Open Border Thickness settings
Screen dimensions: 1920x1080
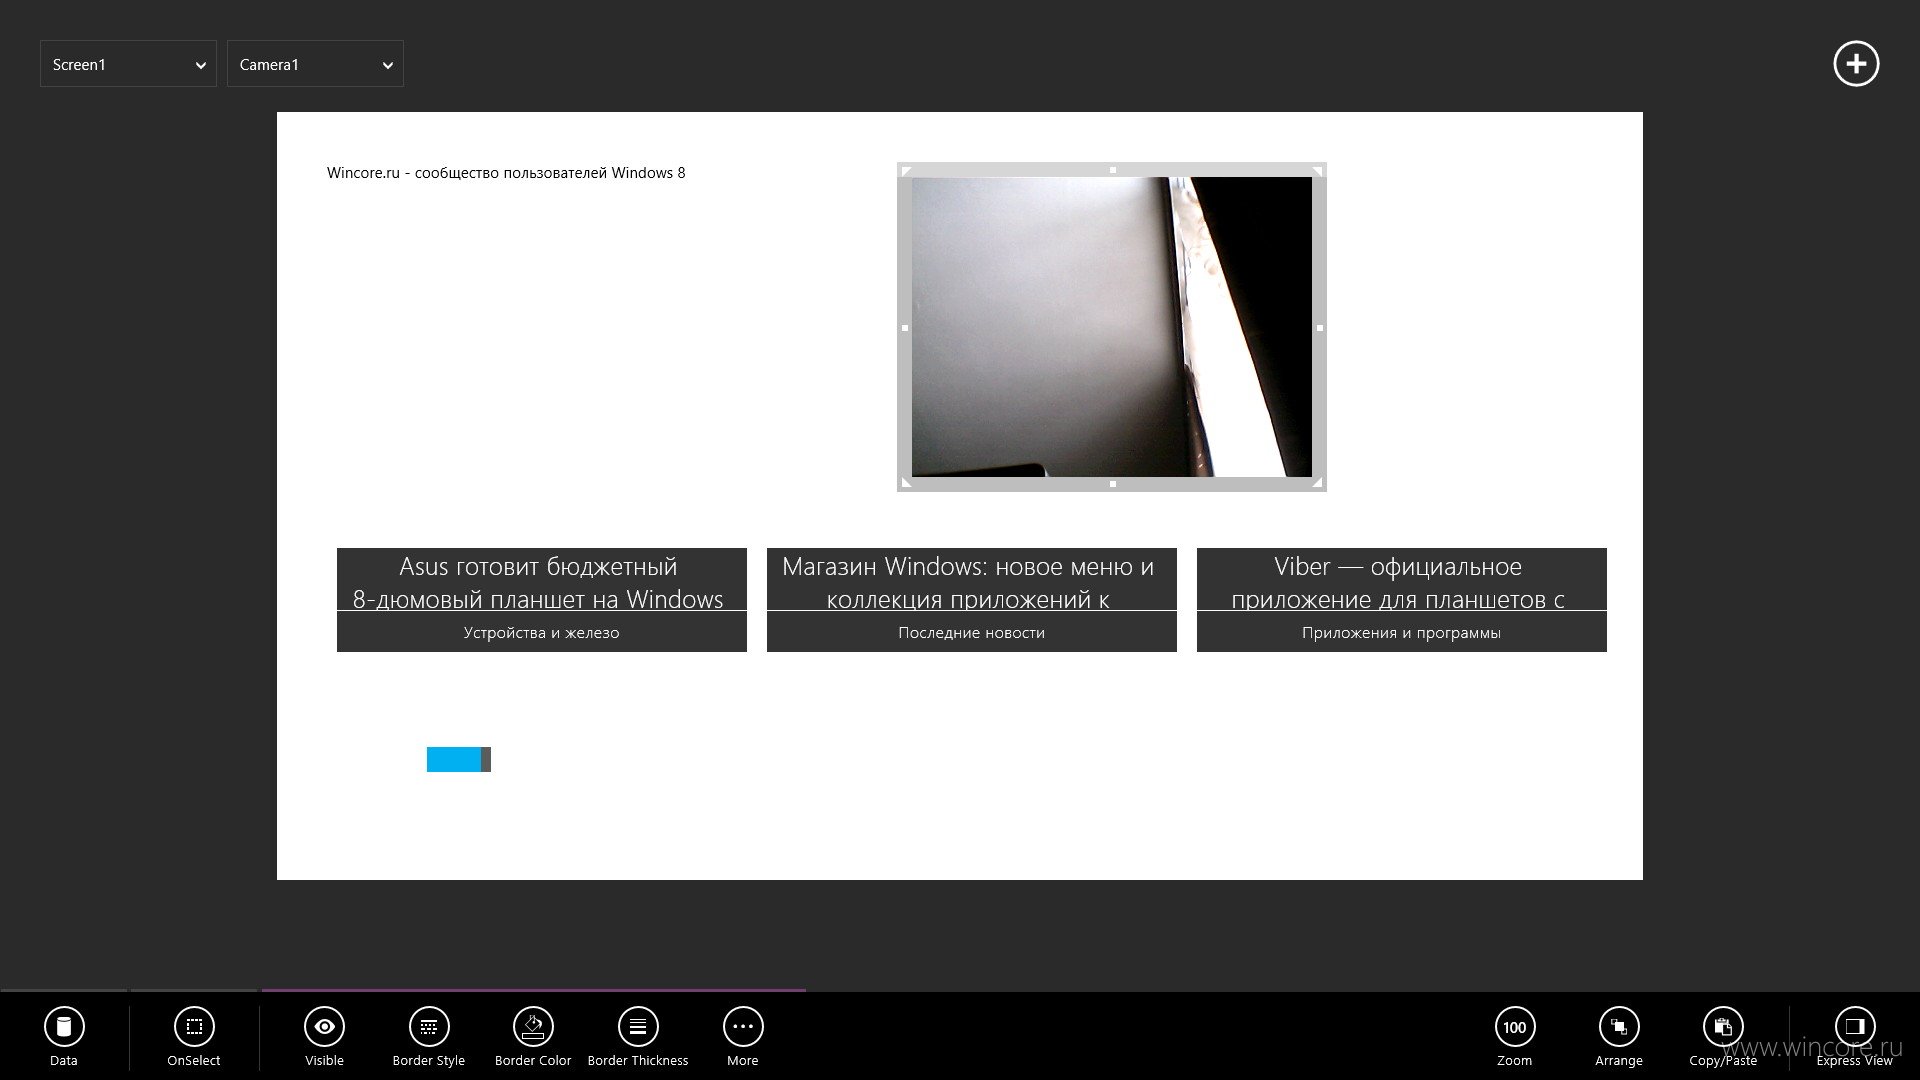tap(638, 1037)
